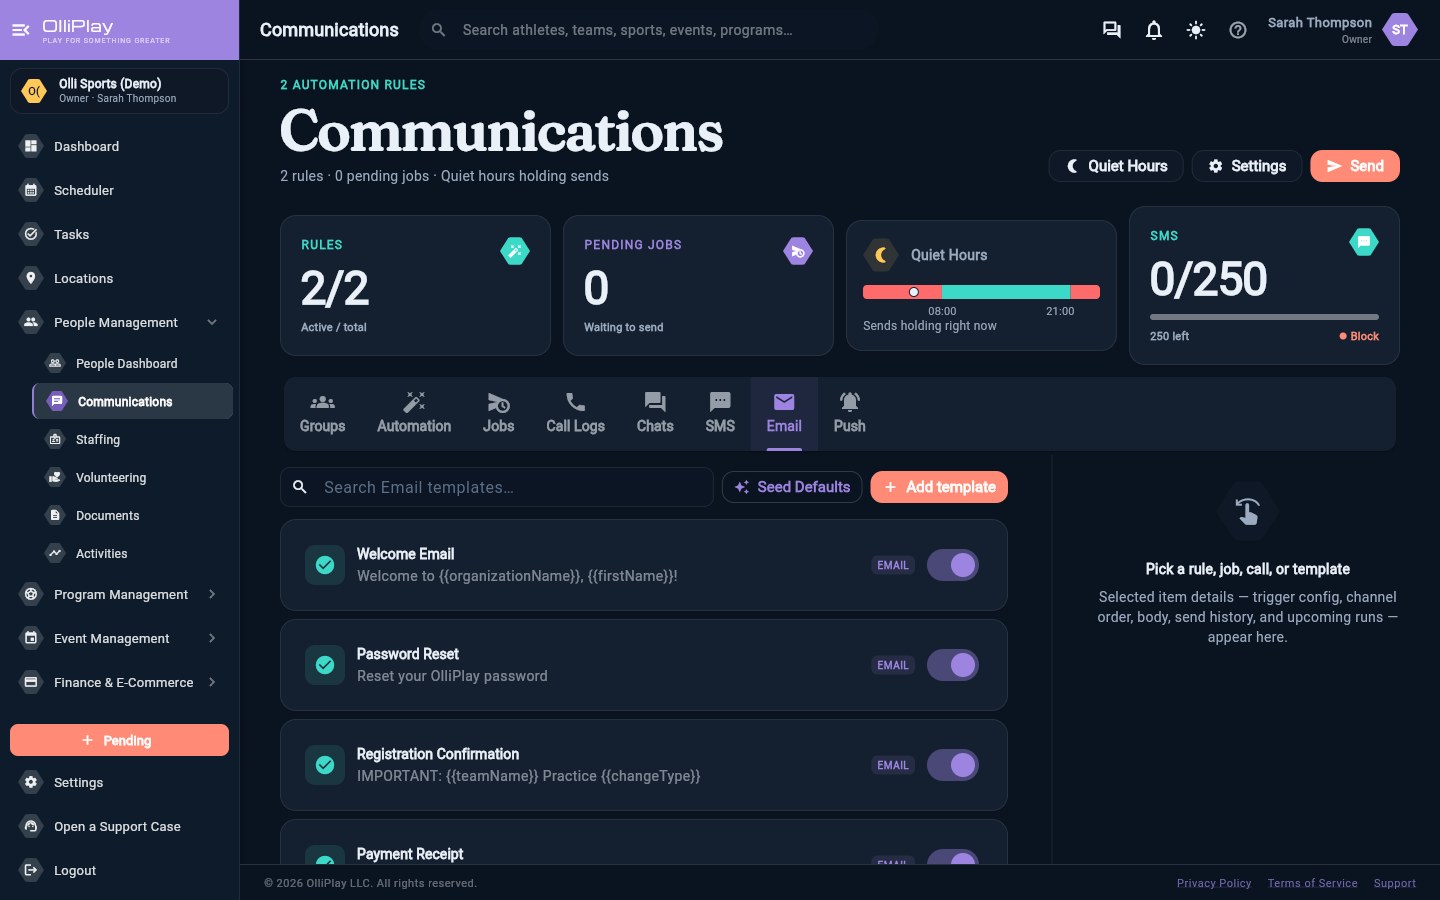Click the SMS usage progress bar
The width and height of the screenshot is (1440, 900).
coord(1264,317)
